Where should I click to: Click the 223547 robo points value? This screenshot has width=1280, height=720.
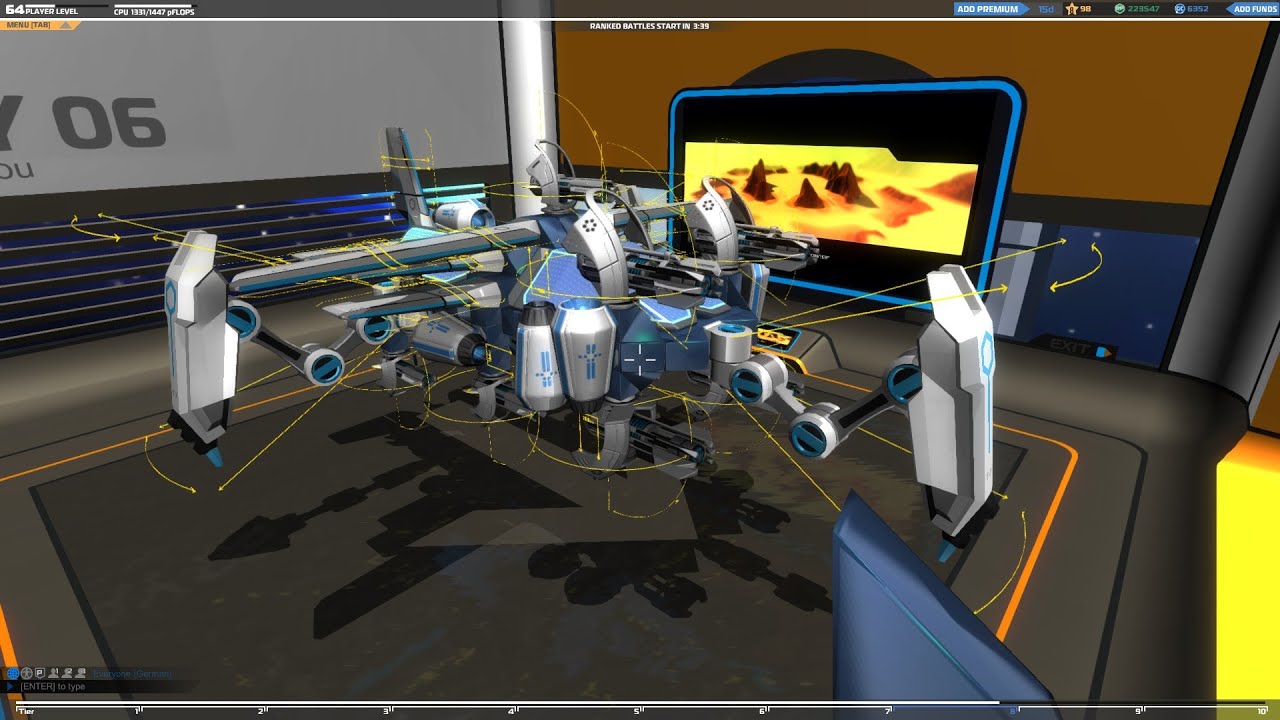pos(1144,9)
